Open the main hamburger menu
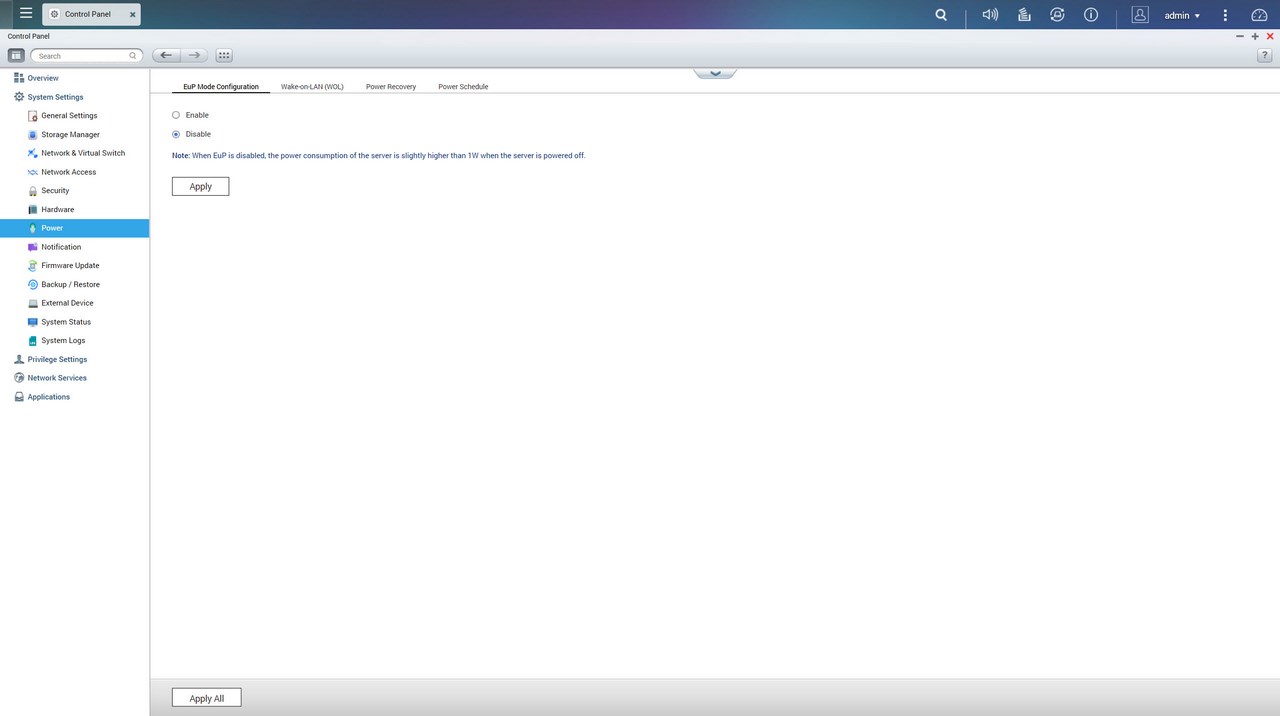1280x716 pixels. (x=26, y=14)
